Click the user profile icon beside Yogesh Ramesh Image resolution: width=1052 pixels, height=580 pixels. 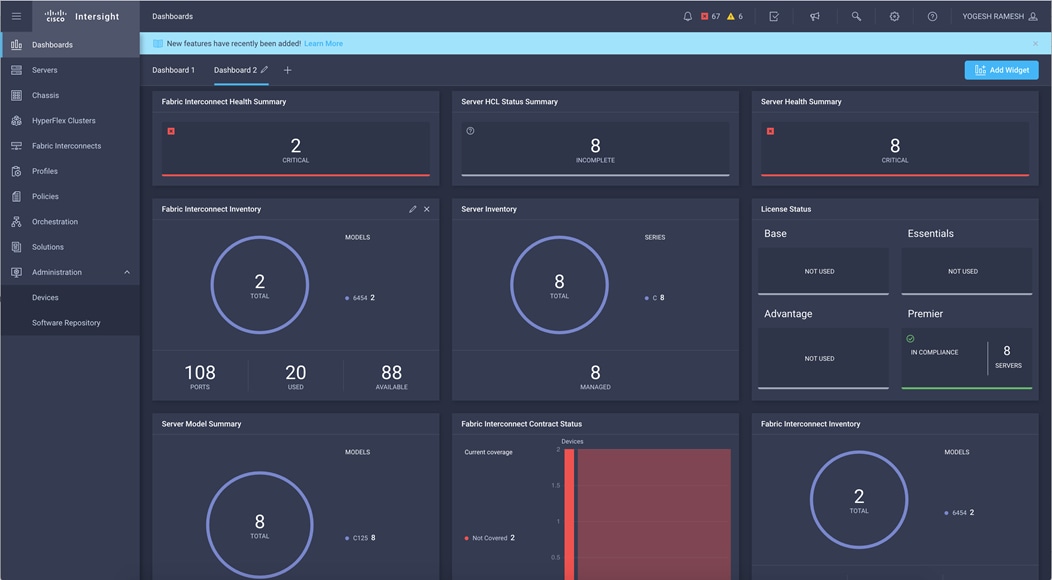[x=1033, y=16]
